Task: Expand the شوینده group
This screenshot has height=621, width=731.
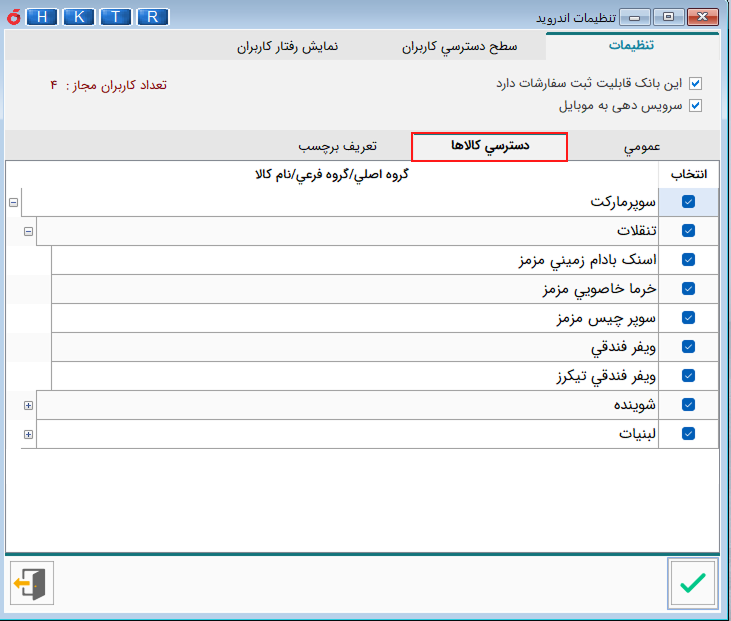Action: (x=28, y=405)
